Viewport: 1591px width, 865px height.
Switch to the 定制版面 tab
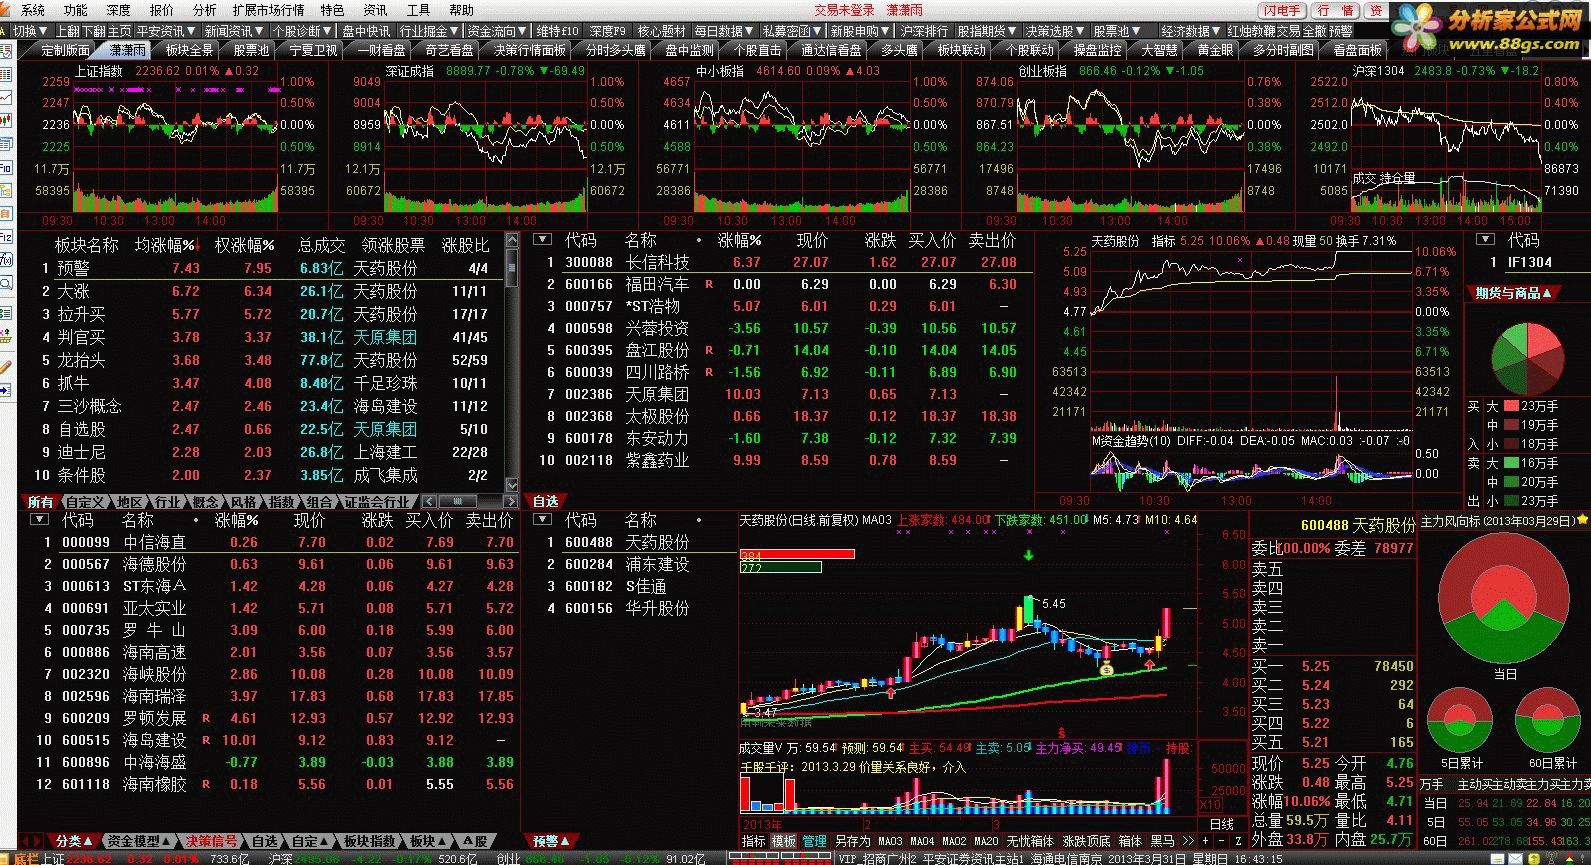[x=66, y=50]
